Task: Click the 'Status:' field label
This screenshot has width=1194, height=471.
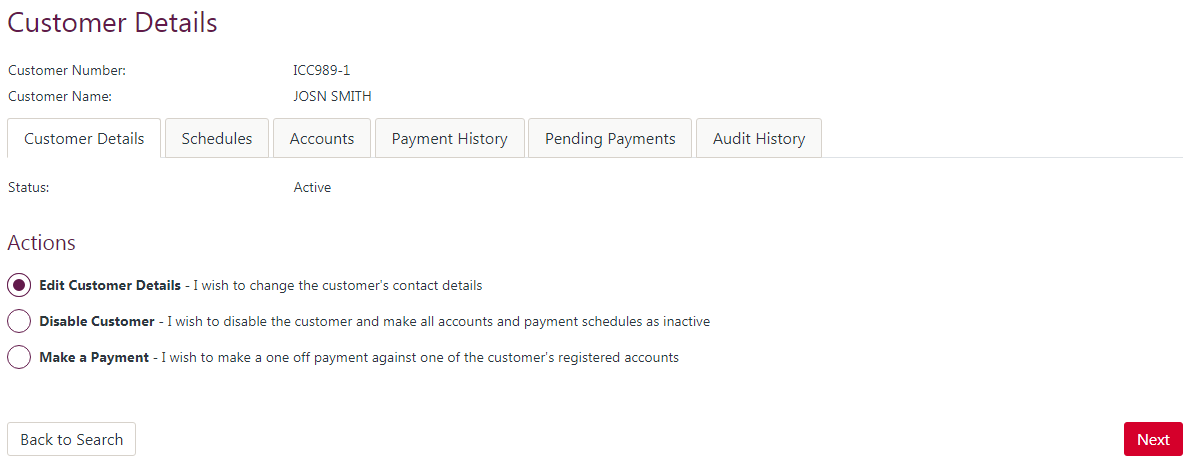Action: point(29,187)
